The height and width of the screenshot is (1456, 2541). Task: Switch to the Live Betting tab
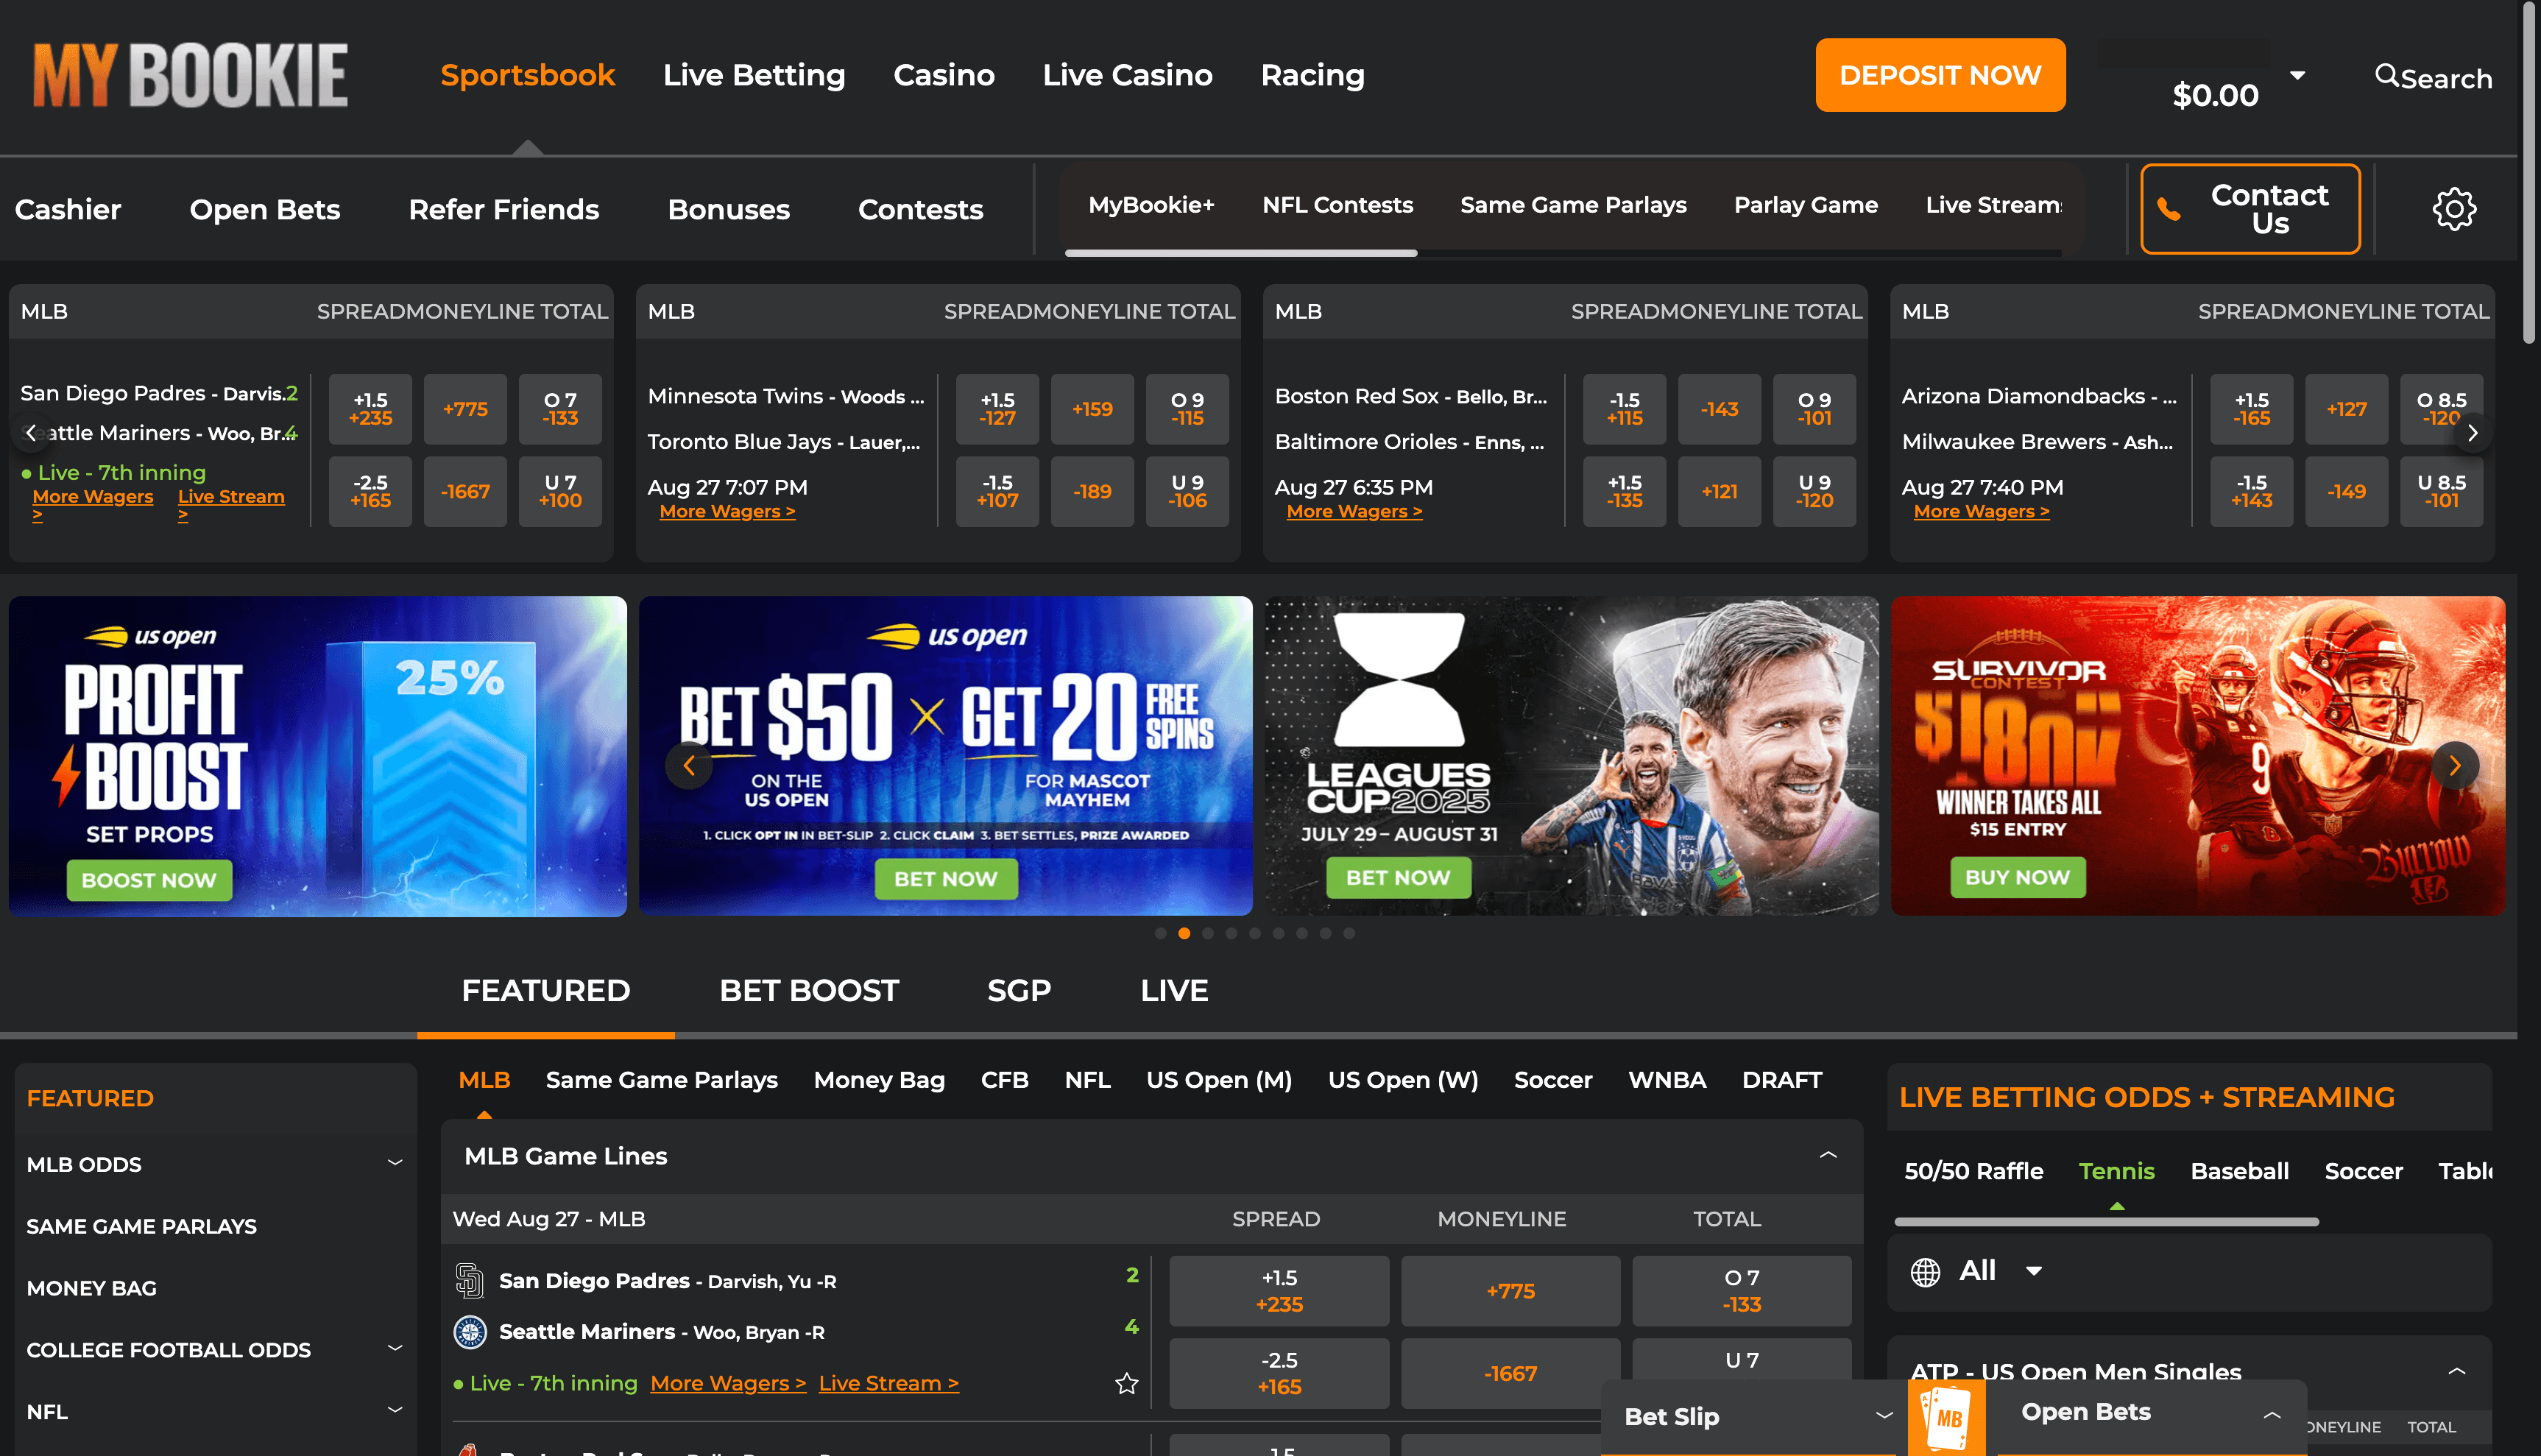pos(754,74)
